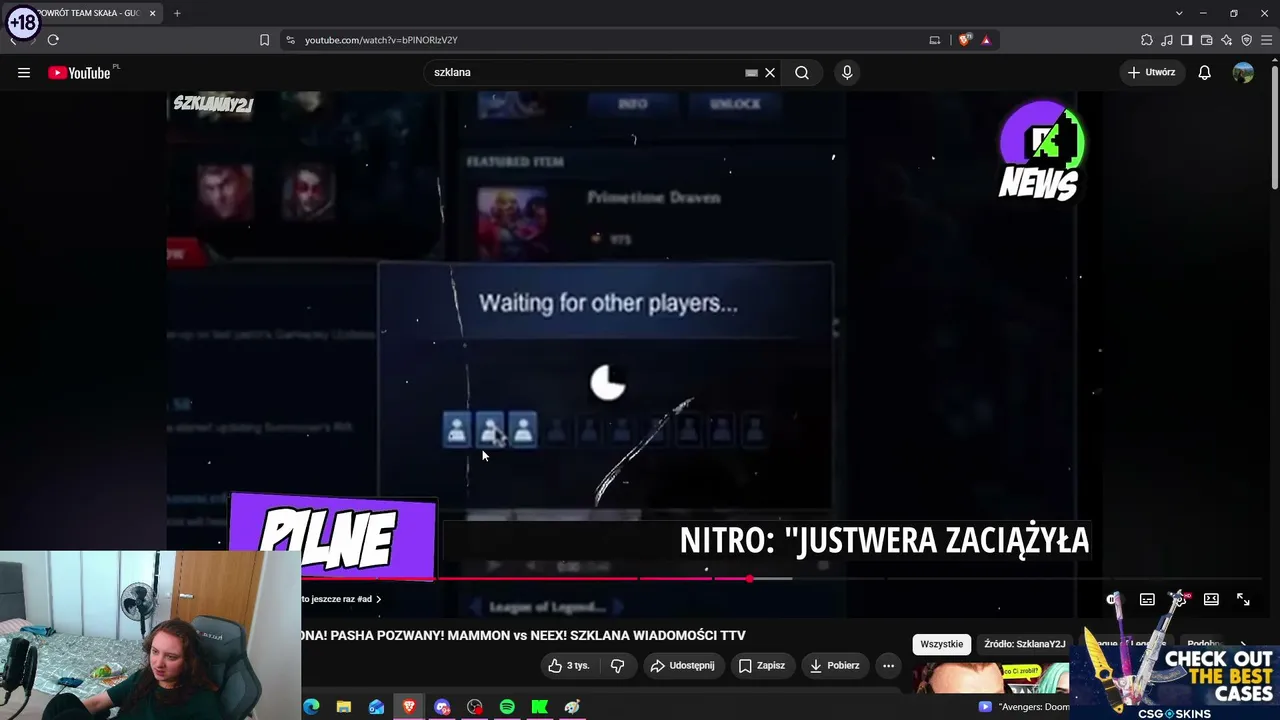This screenshot has height=720, width=1280.
Task: Open the media control music note icon
Action: click(x=1167, y=40)
